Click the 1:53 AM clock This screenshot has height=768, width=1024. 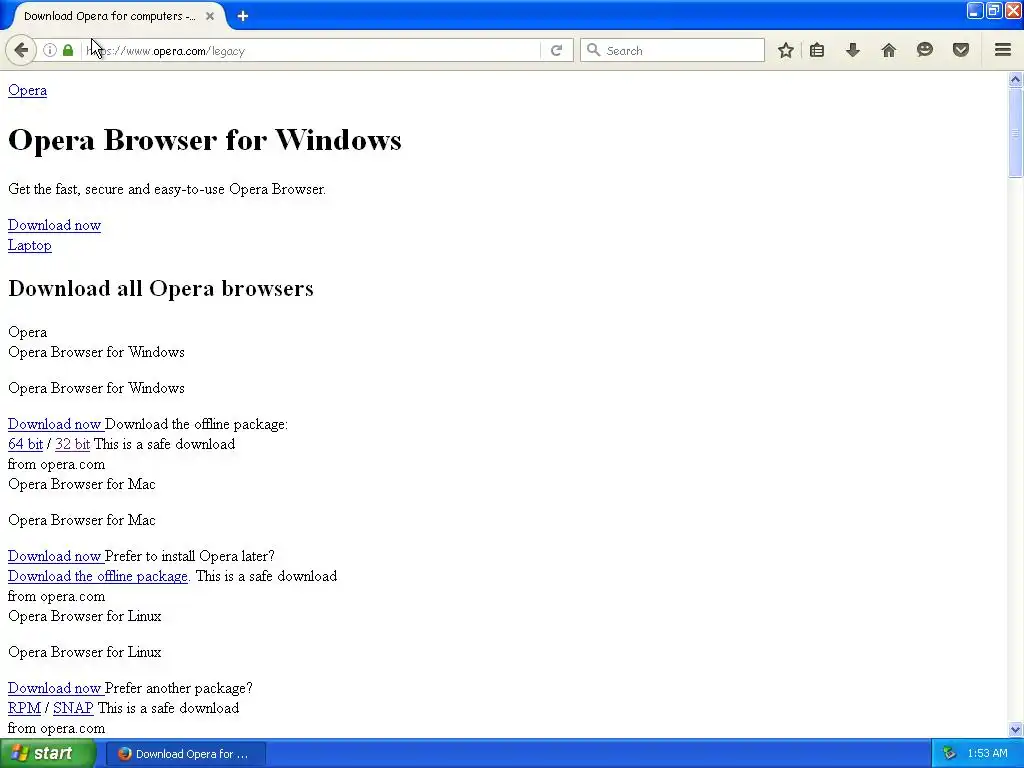click(987, 754)
